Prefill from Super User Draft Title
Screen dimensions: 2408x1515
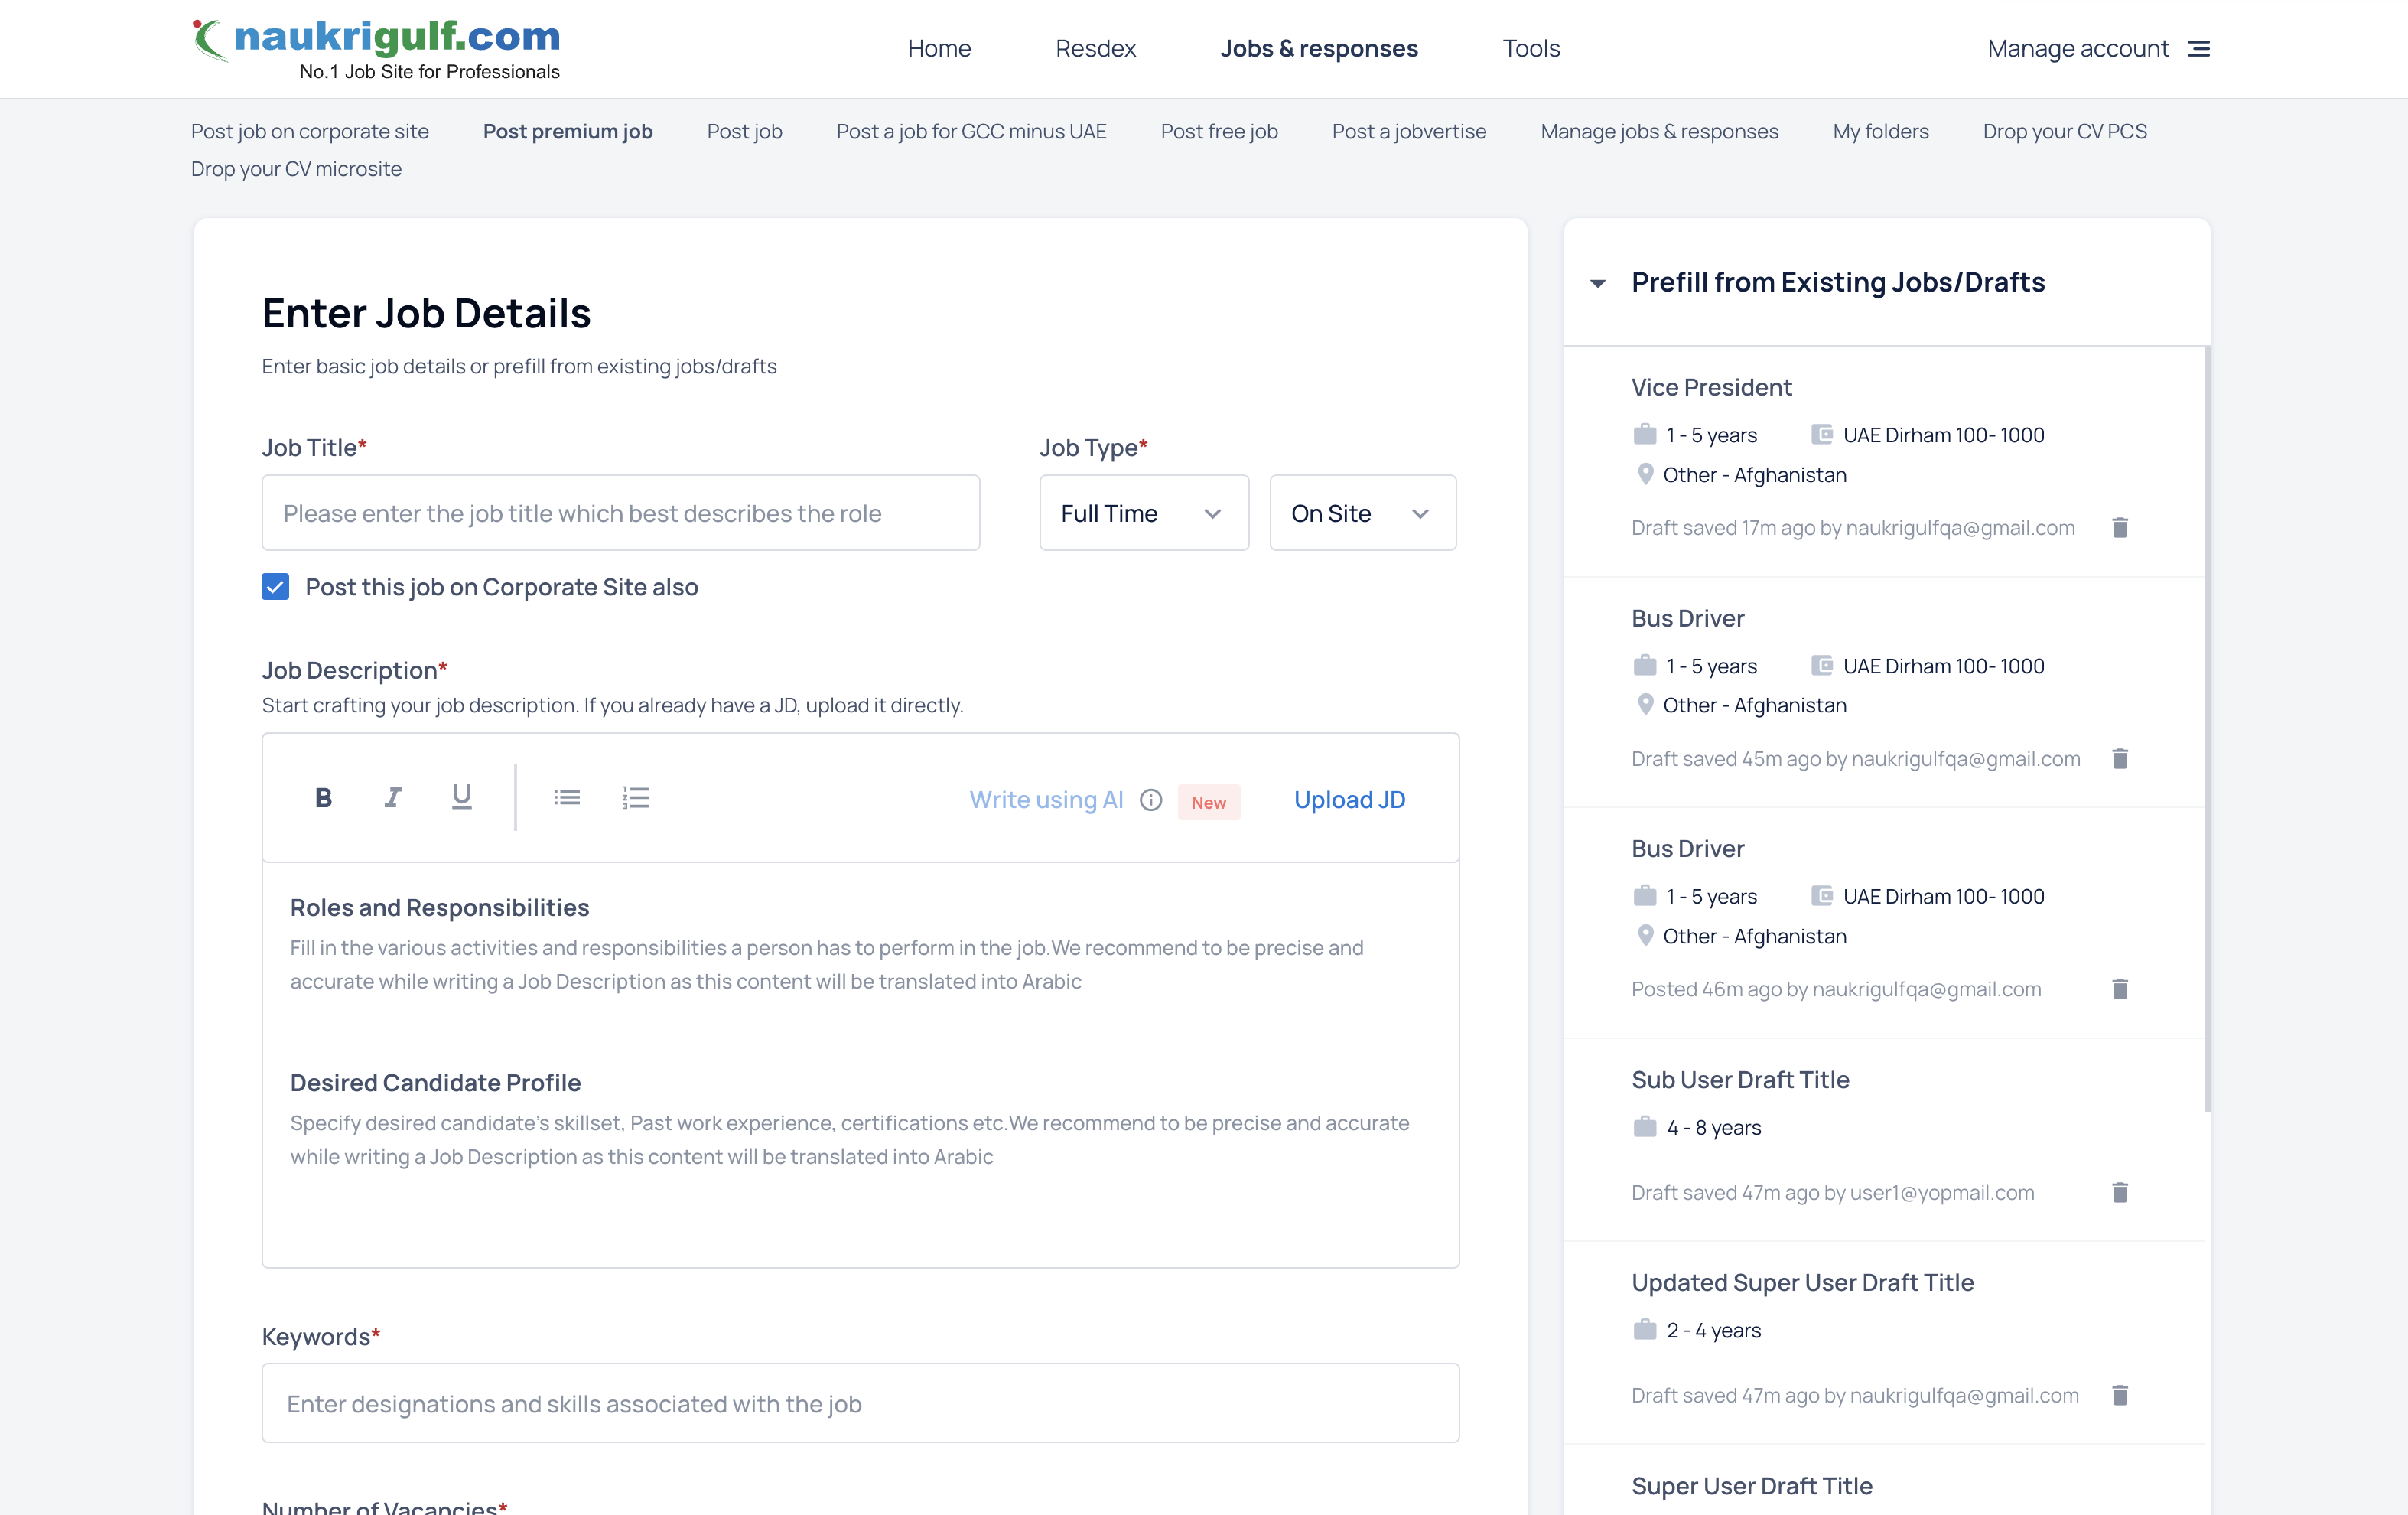point(1751,1486)
